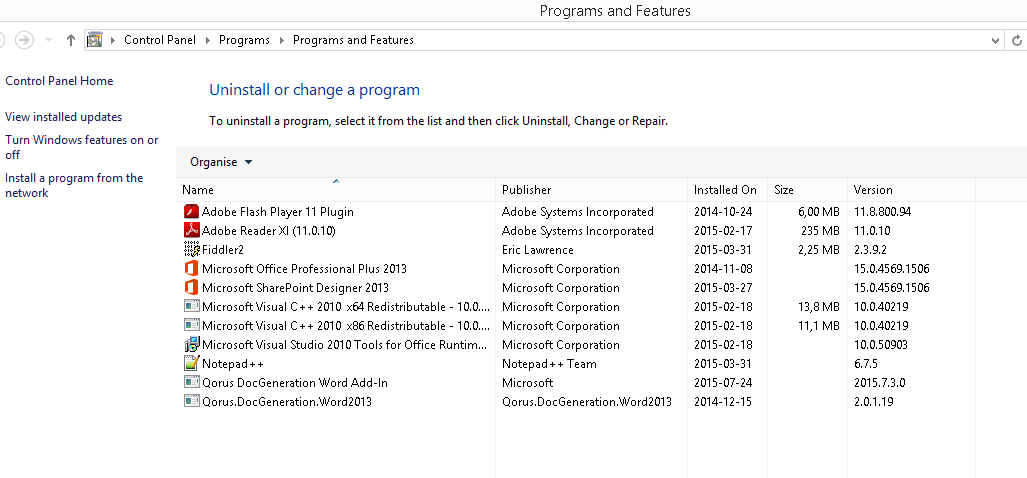Select the Fiddler2 program name
This screenshot has width=1027, height=478.
pyautogui.click(x=223, y=249)
